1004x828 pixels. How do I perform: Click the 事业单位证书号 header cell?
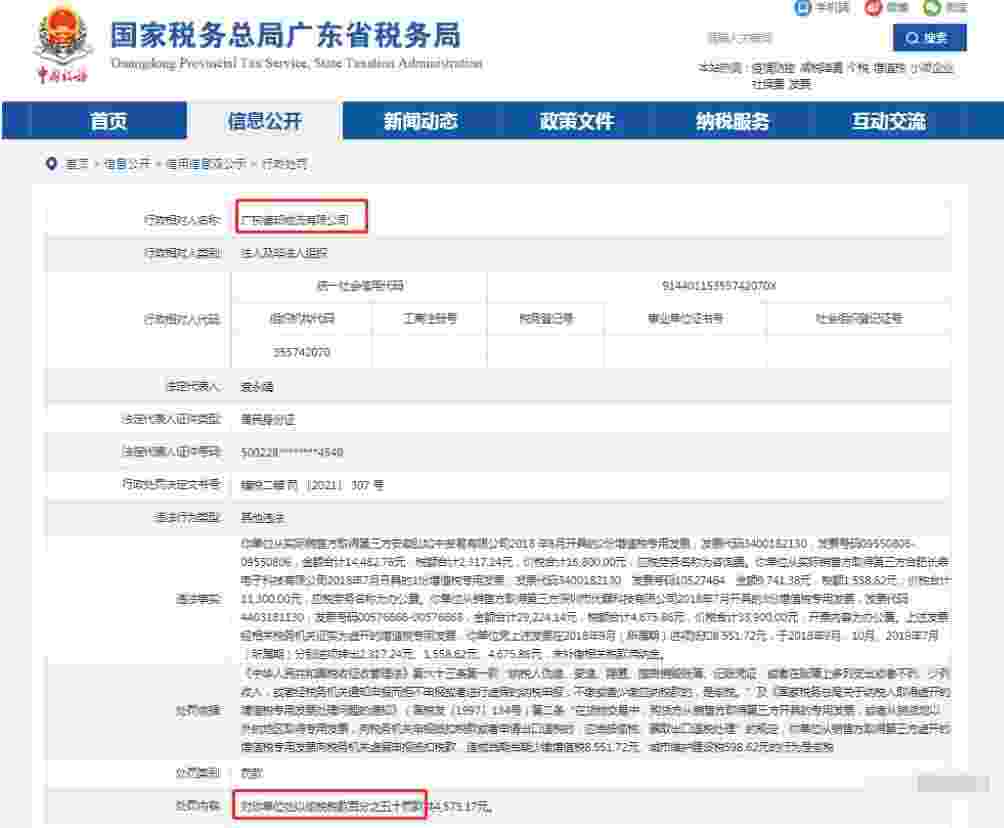[685, 318]
